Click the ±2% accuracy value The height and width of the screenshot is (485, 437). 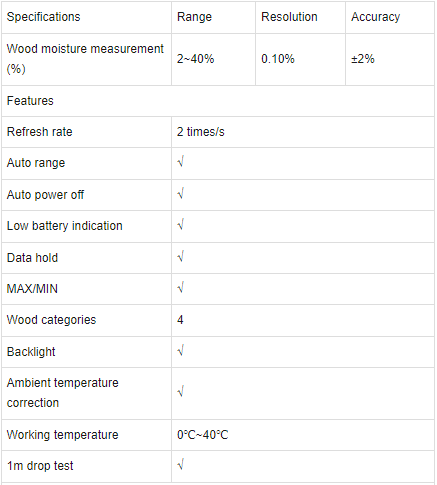363,59
